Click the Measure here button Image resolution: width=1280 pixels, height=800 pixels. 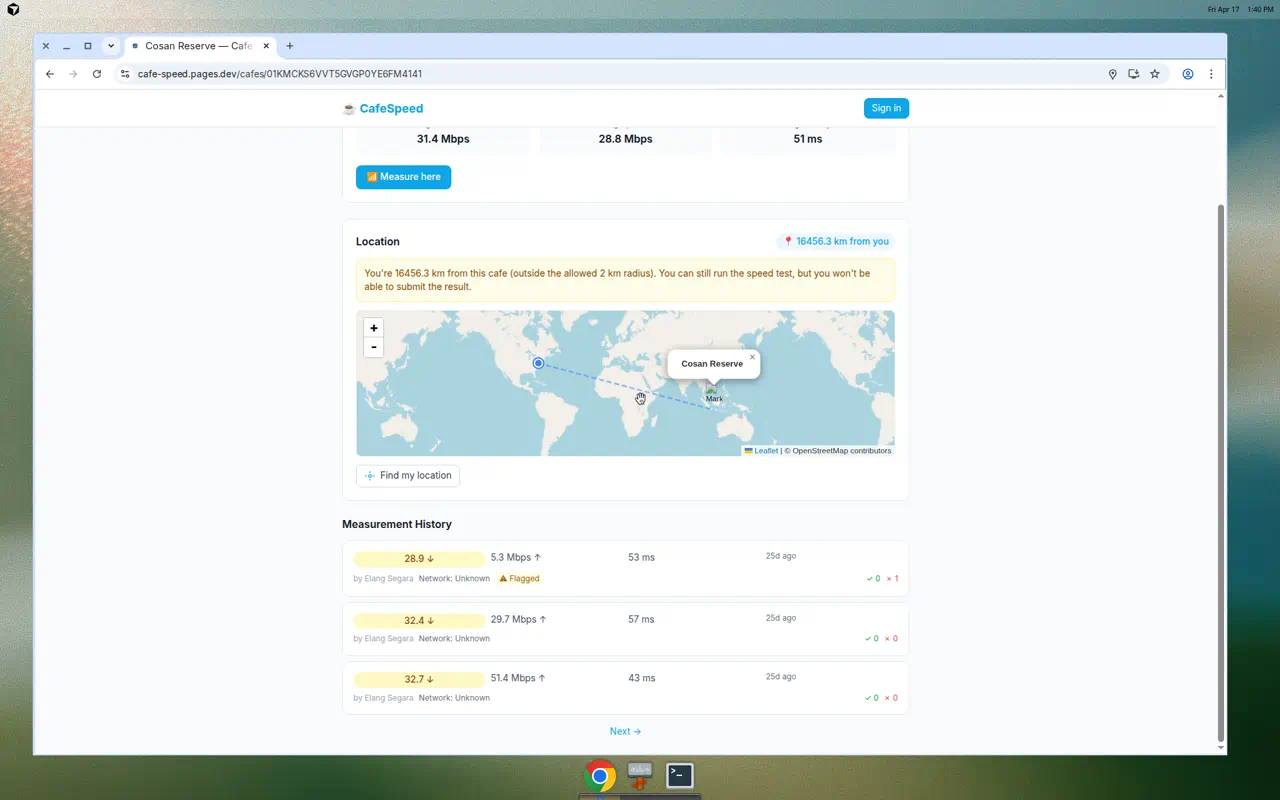[403, 177]
